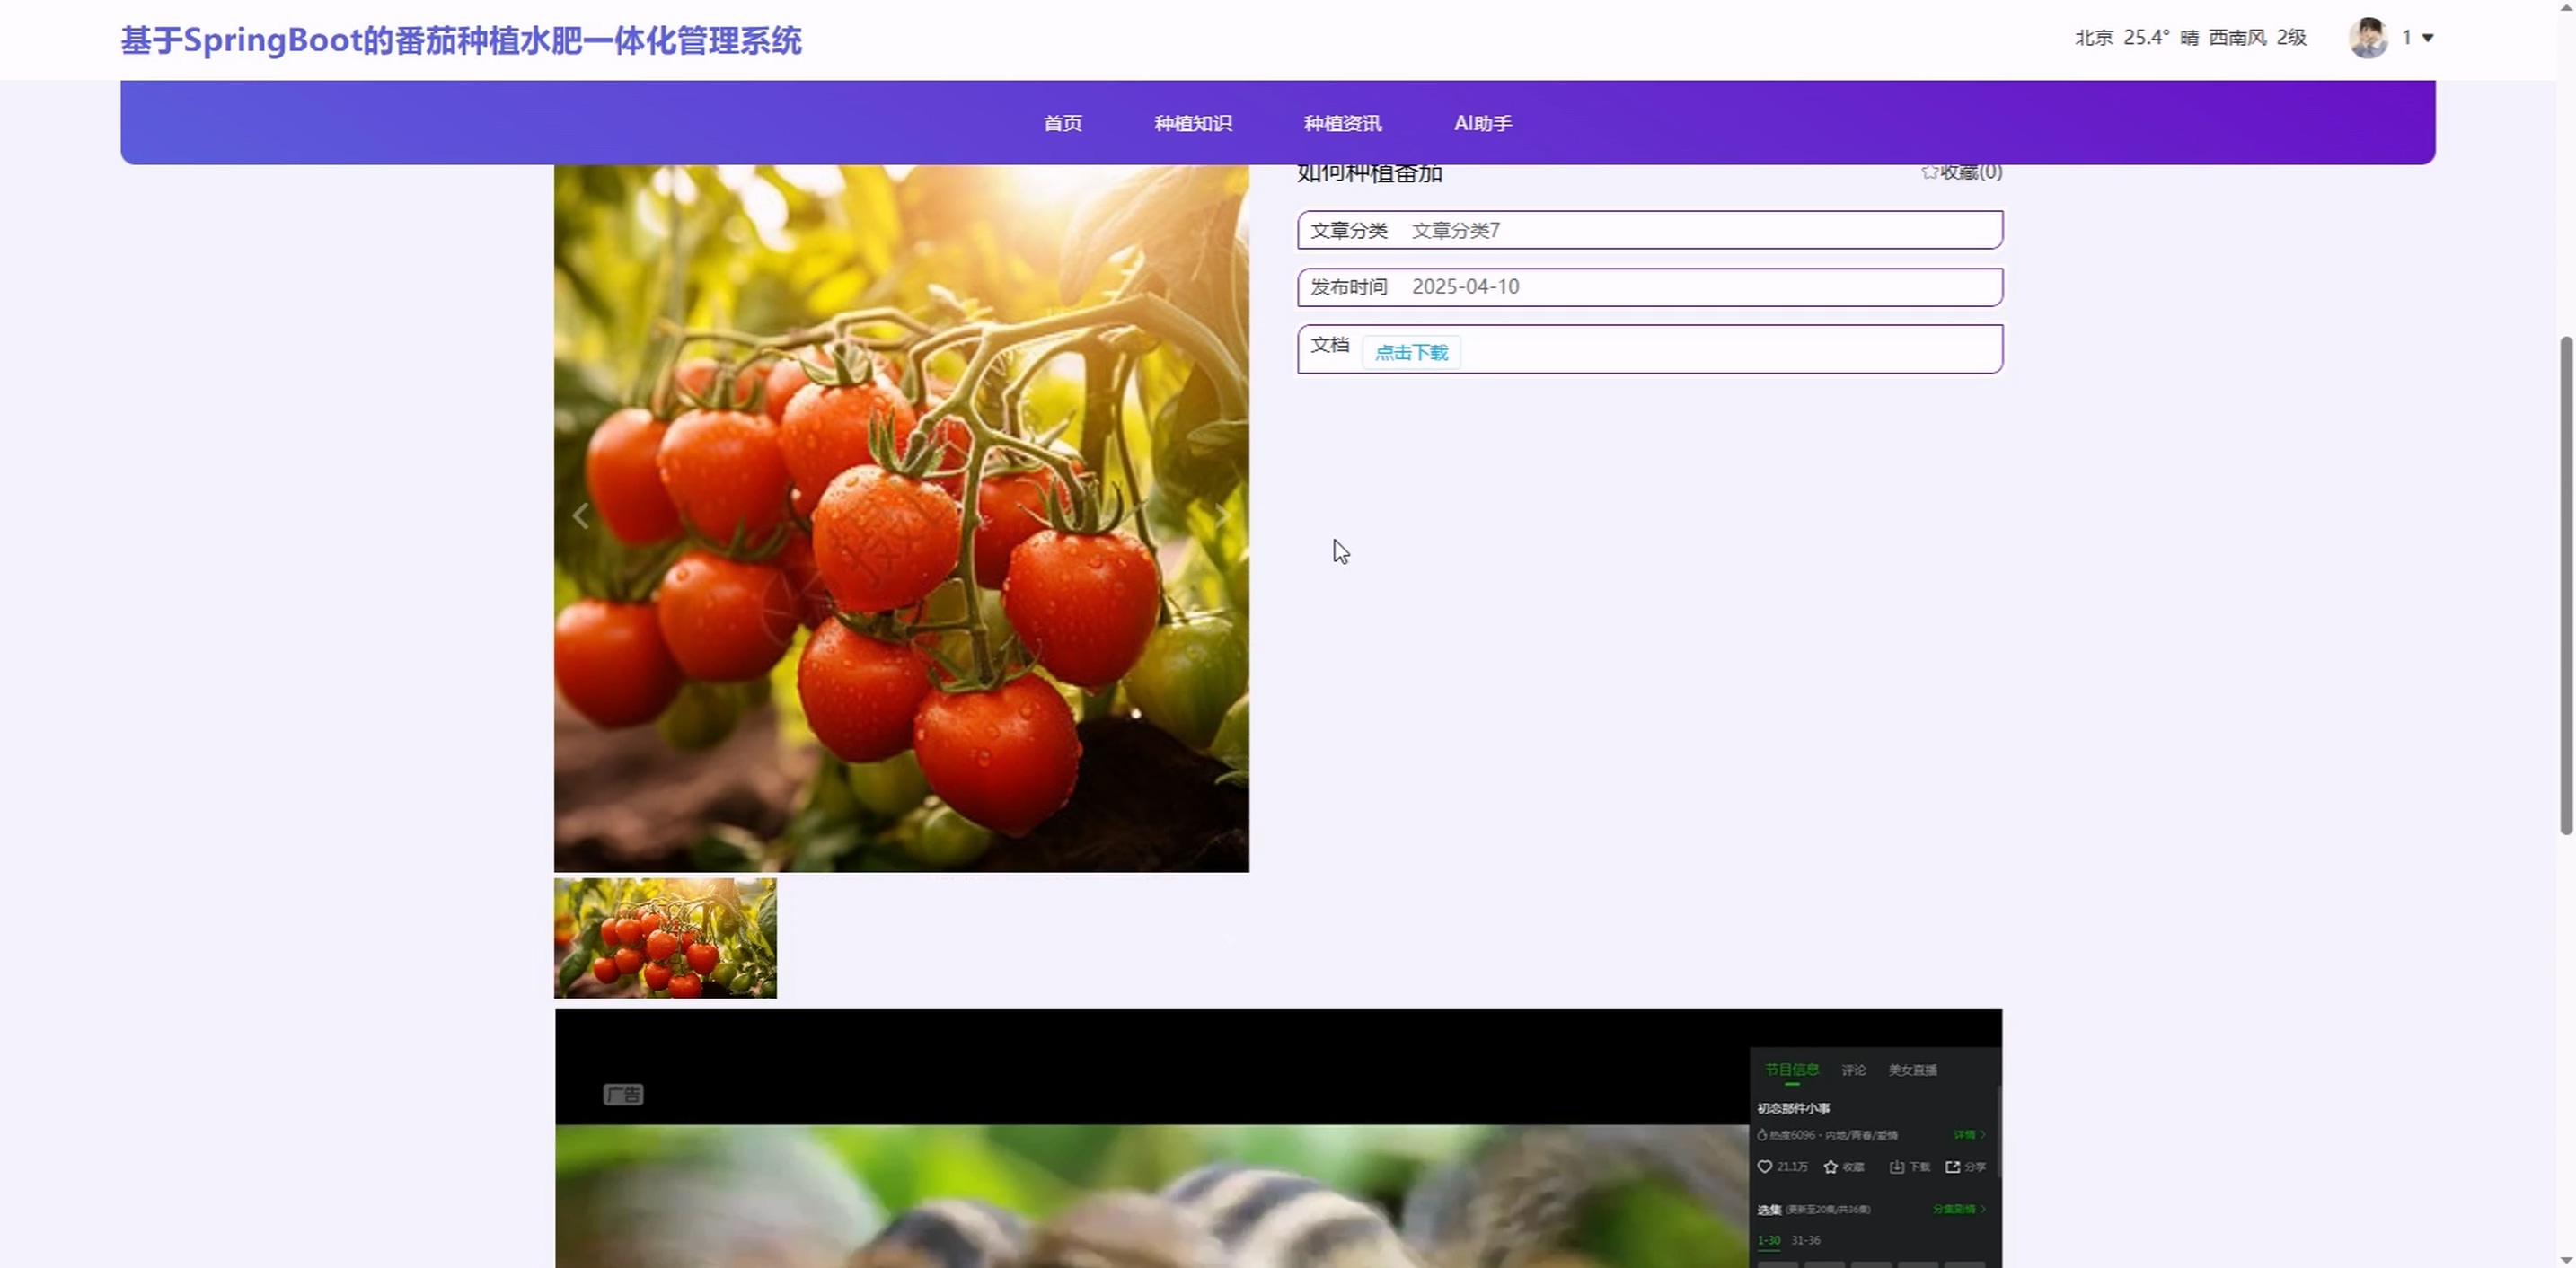The image size is (2576, 1268).
Task: Click the 收藏(0) star in the article header
Action: click(x=1930, y=172)
